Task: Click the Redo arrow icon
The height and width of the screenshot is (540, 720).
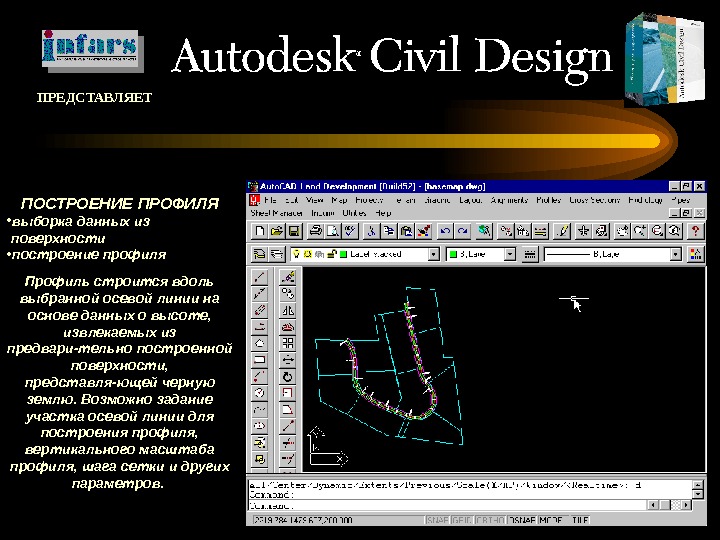Action: pyautogui.click(x=462, y=231)
